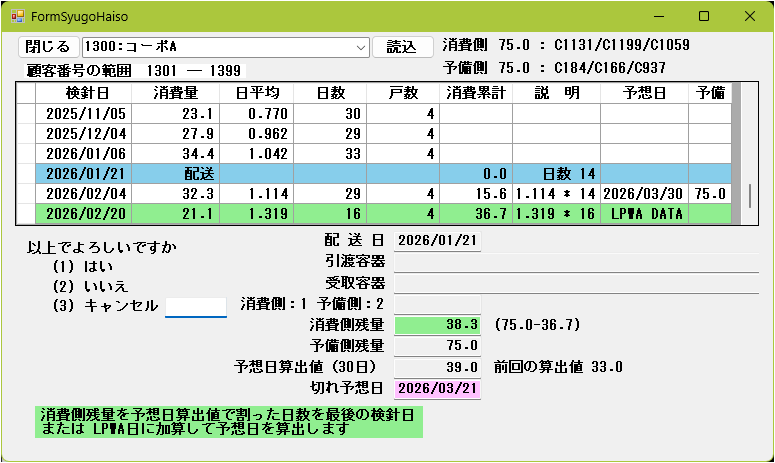Click the 予想日 column header
The width and height of the screenshot is (775, 463).
click(x=643, y=93)
